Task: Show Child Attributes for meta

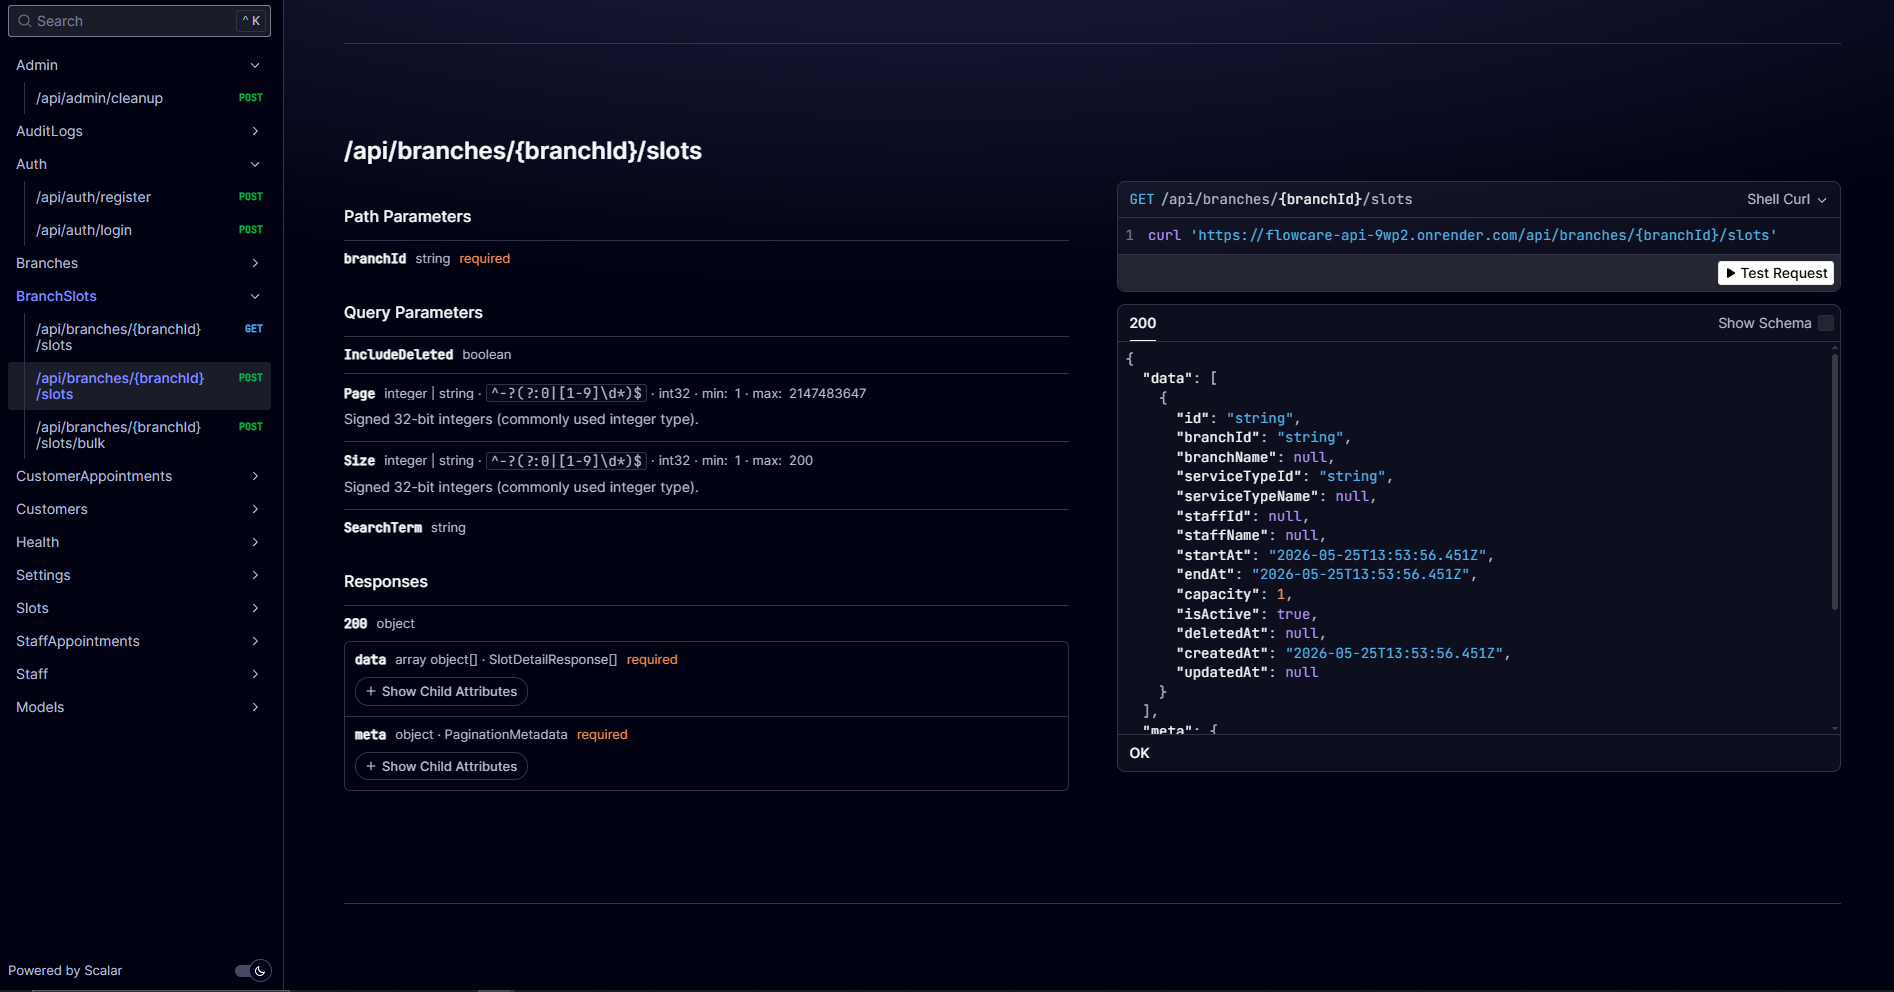Action: click(x=441, y=767)
